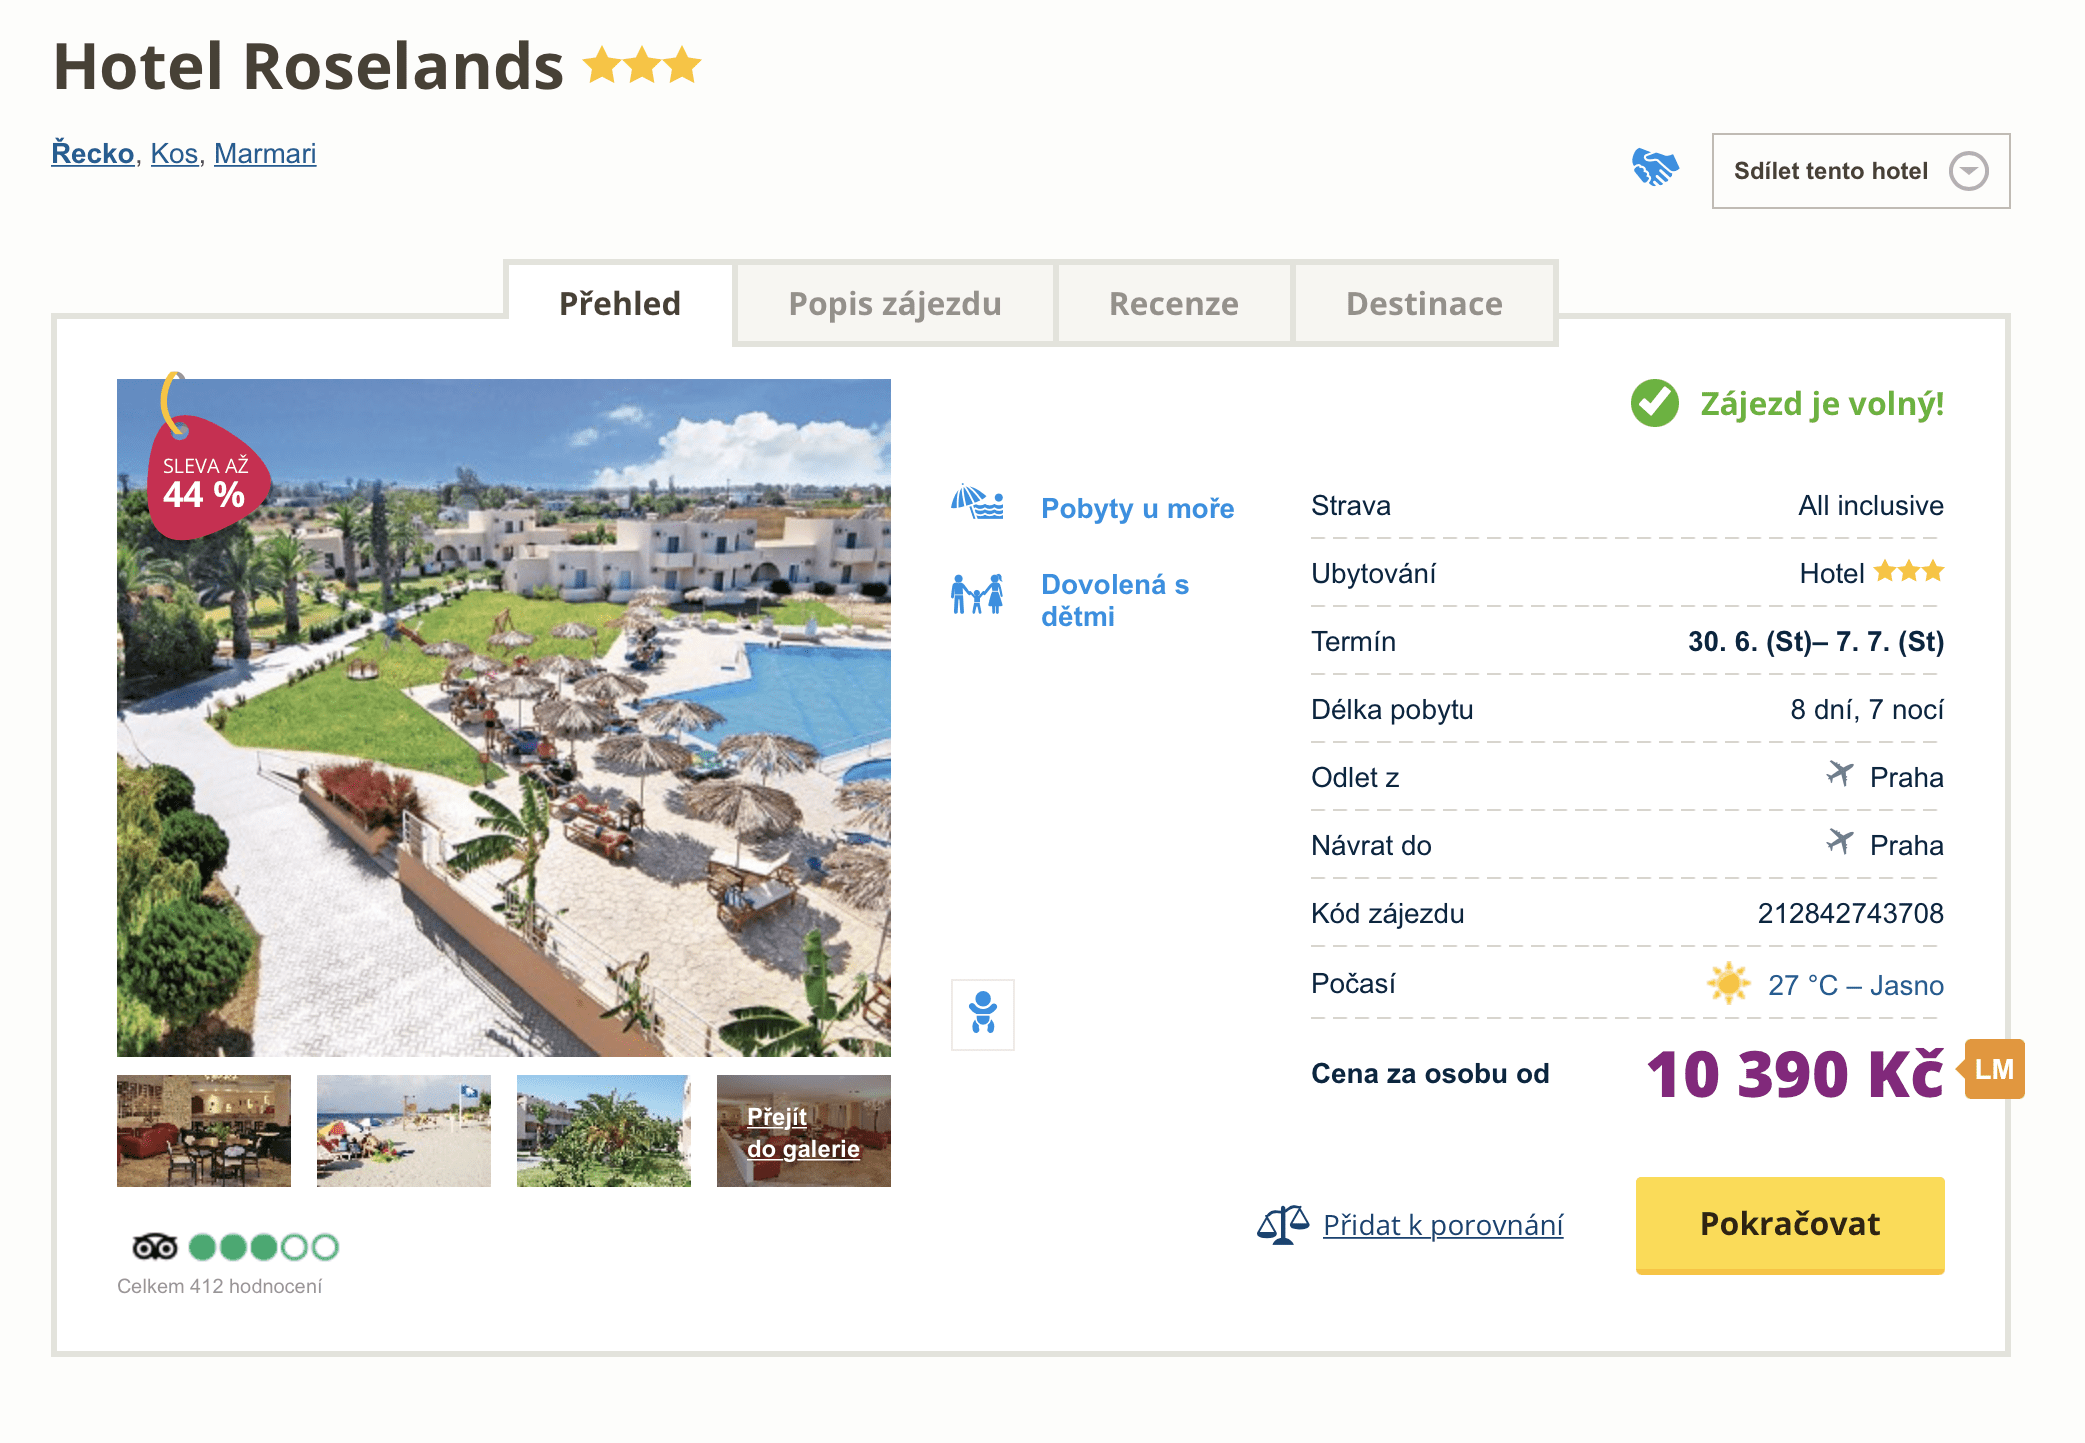
Task: Click the TripAdvisor owl logo
Action: point(155,1247)
